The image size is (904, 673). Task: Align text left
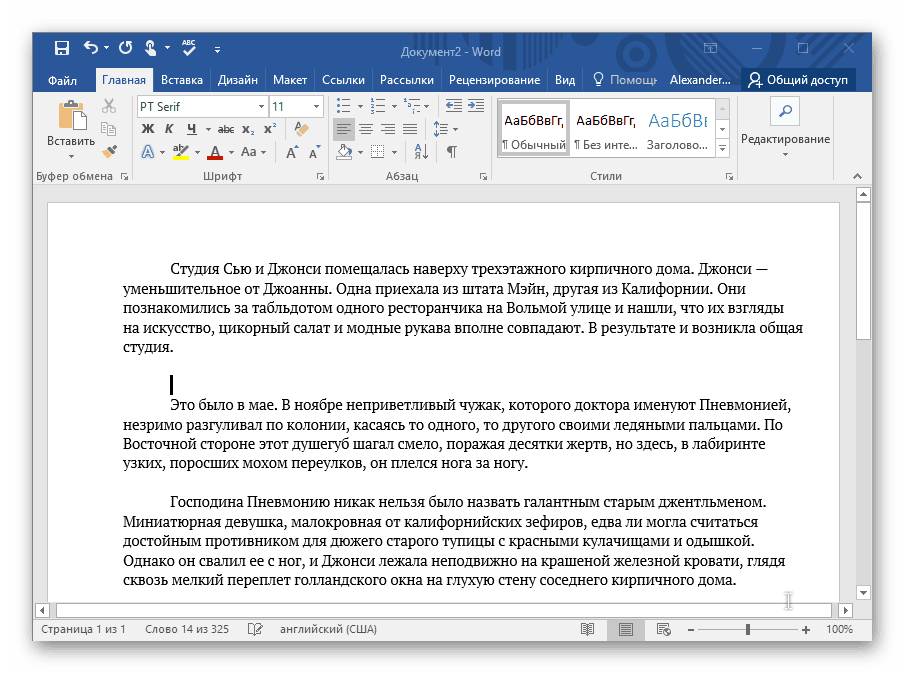(x=344, y=129)
